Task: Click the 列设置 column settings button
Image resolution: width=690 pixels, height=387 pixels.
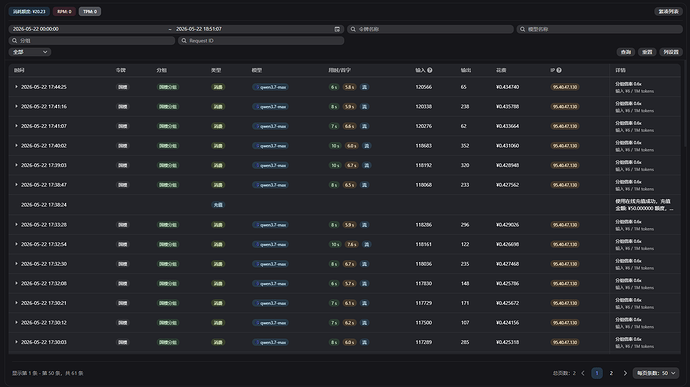Action: pyautogui.click(x=671, y=52)
